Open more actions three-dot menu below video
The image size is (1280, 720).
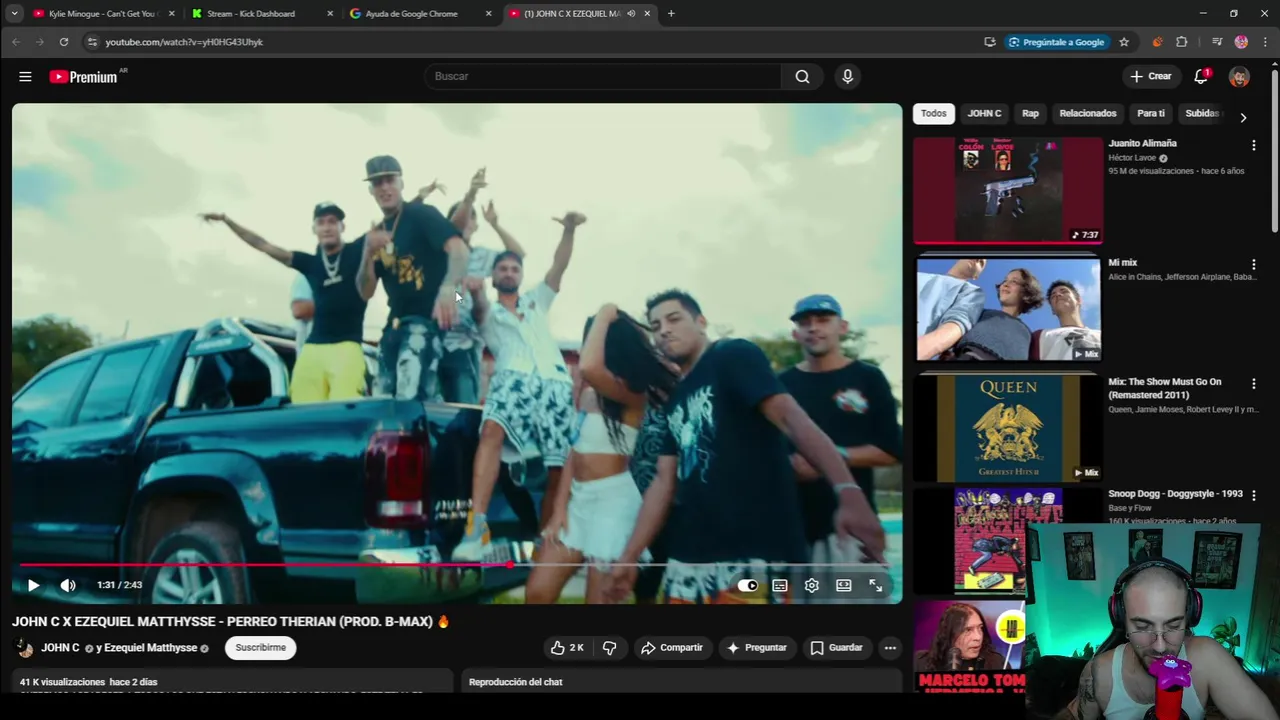tap(890, 648)
